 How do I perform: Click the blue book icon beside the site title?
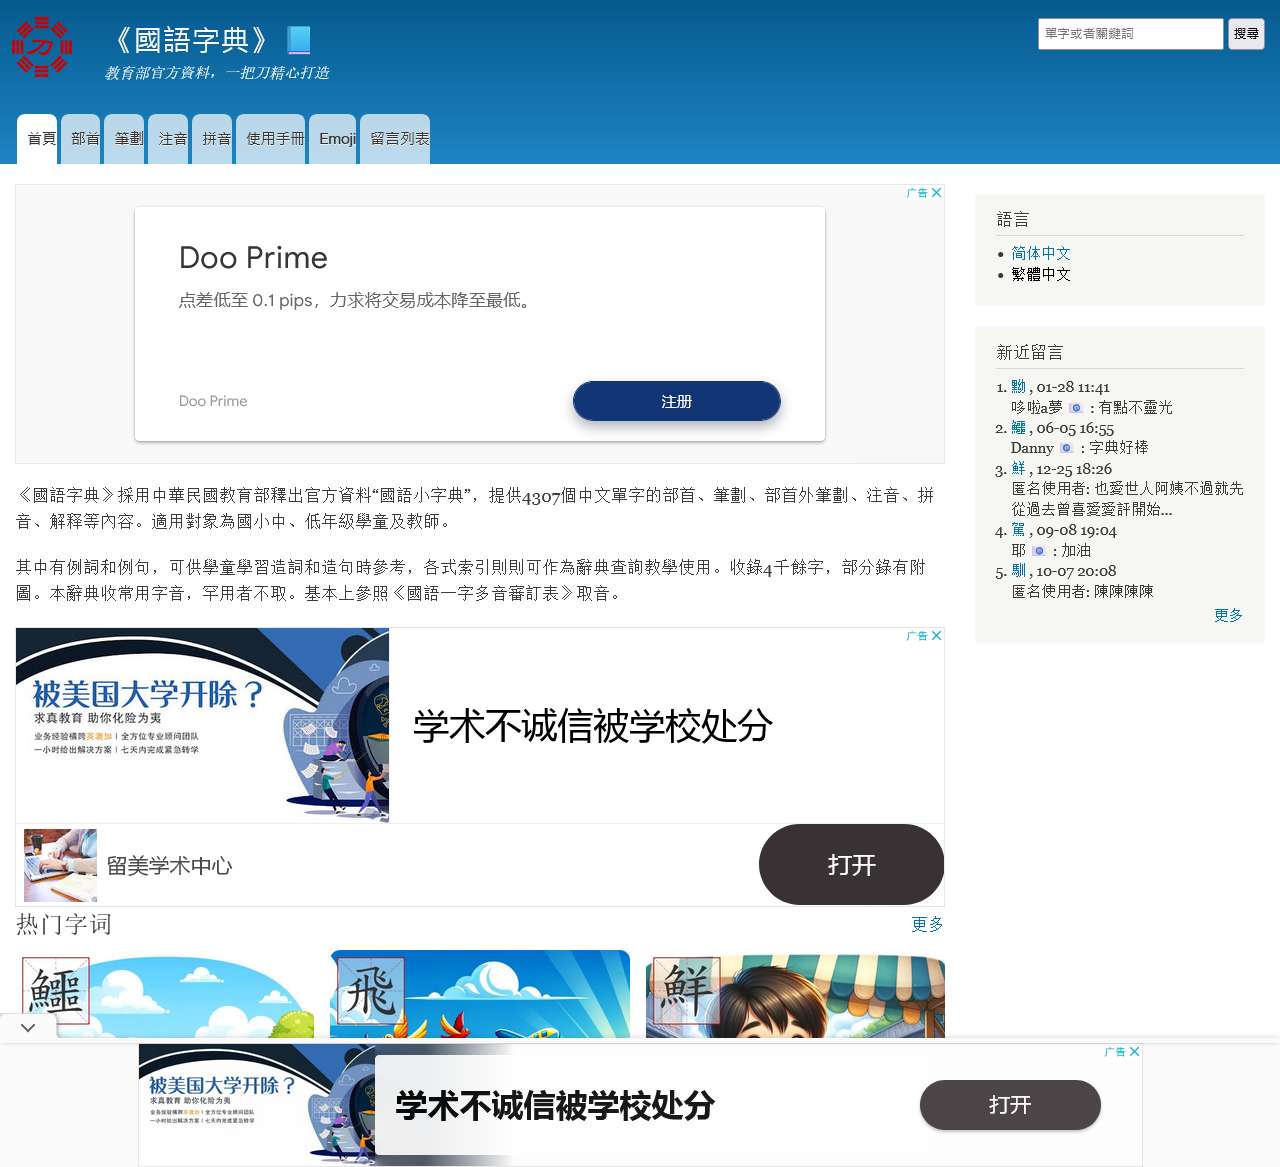pos(300,41)
